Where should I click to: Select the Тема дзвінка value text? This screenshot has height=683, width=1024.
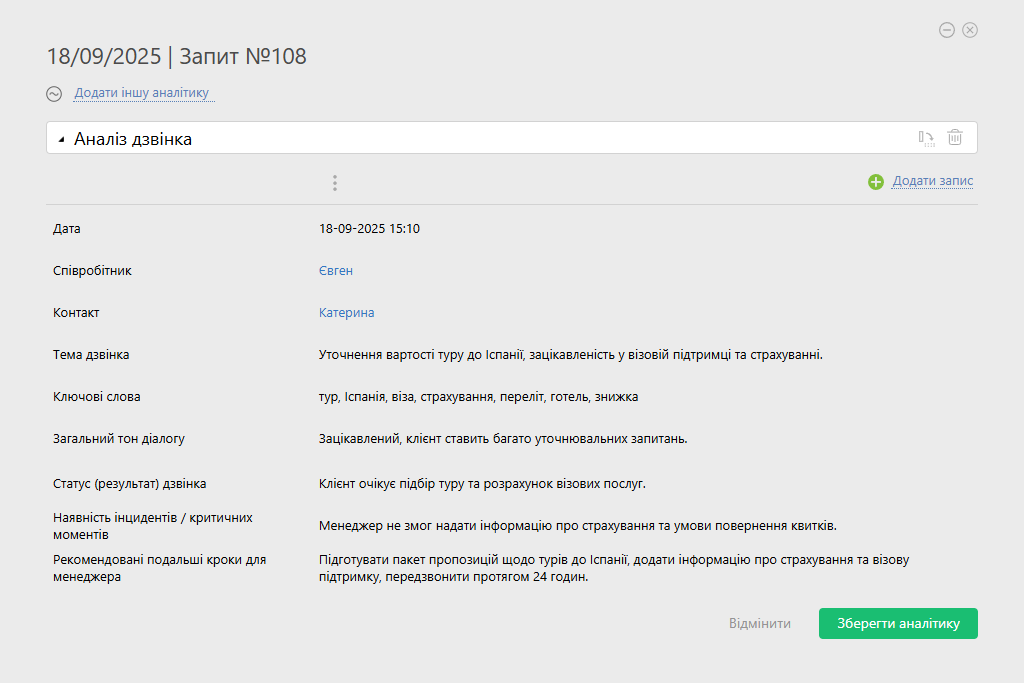pos(570,355)
